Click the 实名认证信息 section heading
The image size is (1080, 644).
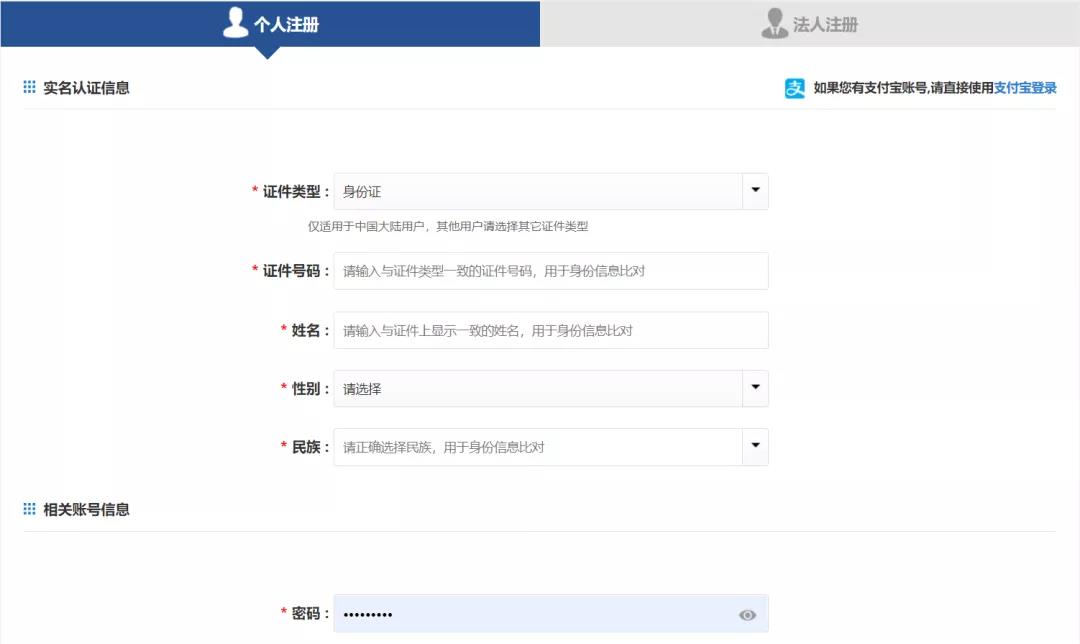pos(86,88)
